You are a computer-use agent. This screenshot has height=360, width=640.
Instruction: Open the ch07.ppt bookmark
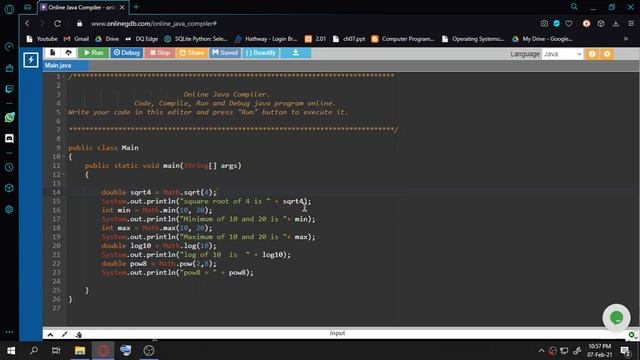pos(349,39)
